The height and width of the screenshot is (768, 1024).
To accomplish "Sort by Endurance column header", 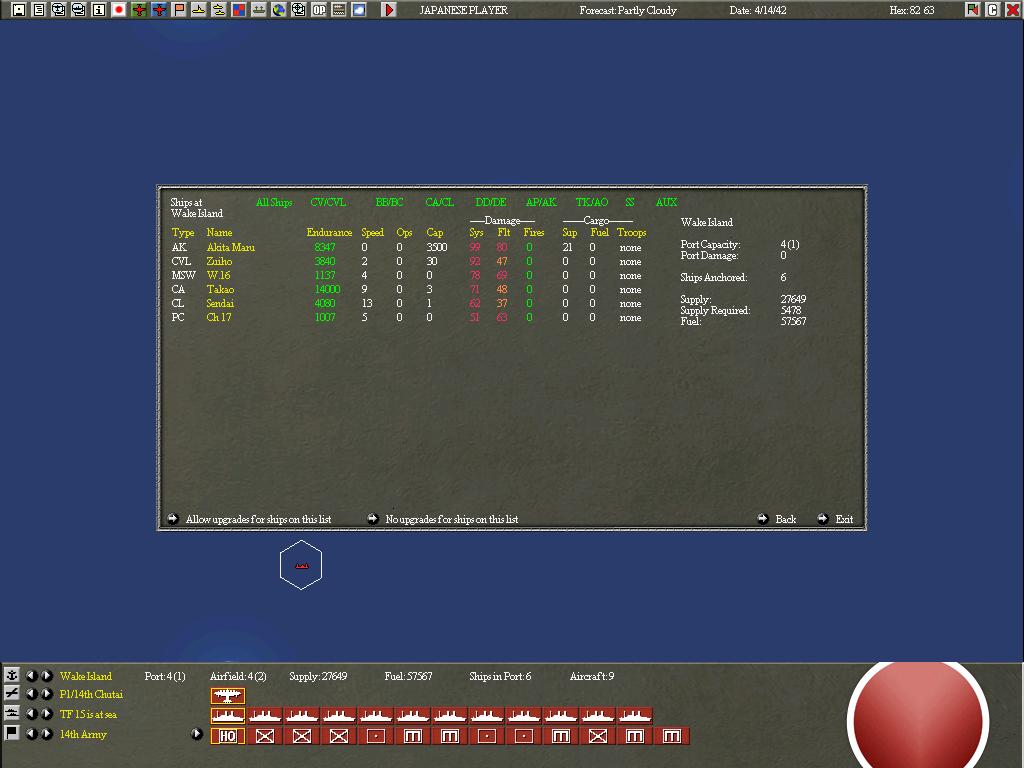I will pyautogui.click(x=329, y=232).
